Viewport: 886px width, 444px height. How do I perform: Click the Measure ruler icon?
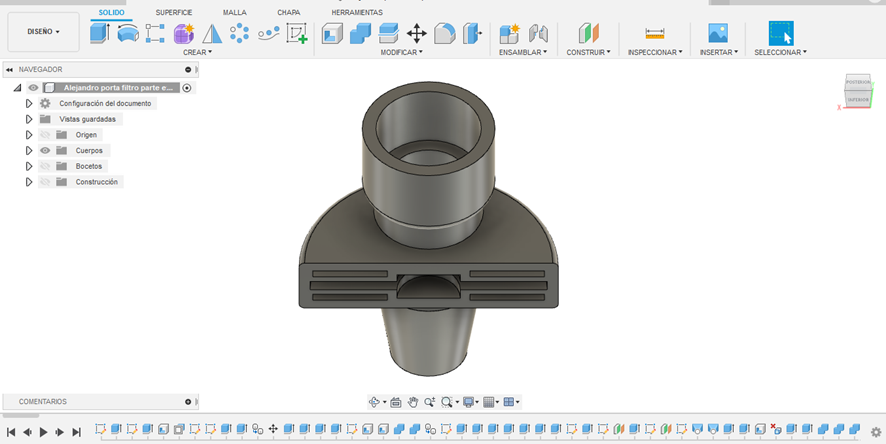tap(655, 33)
